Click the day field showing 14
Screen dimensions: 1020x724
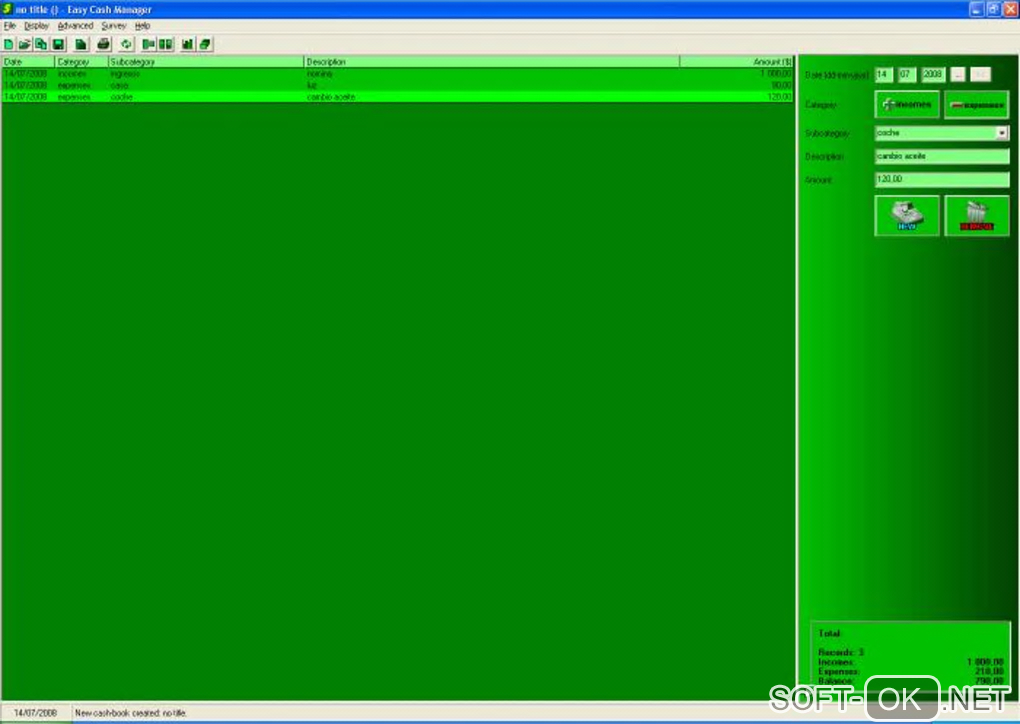point(883,74)
